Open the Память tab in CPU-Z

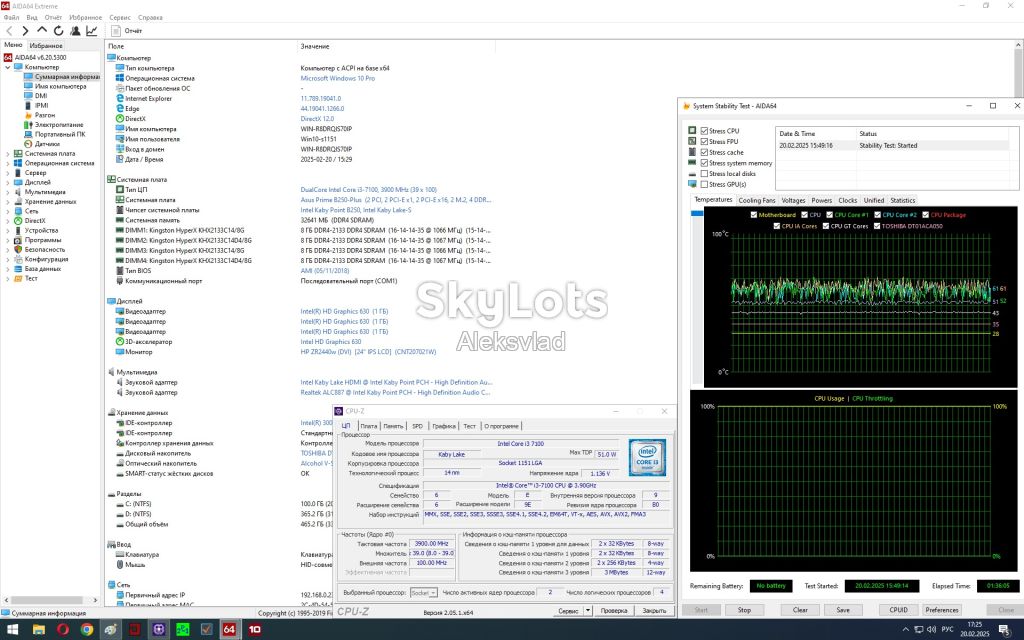pos(393,426)
